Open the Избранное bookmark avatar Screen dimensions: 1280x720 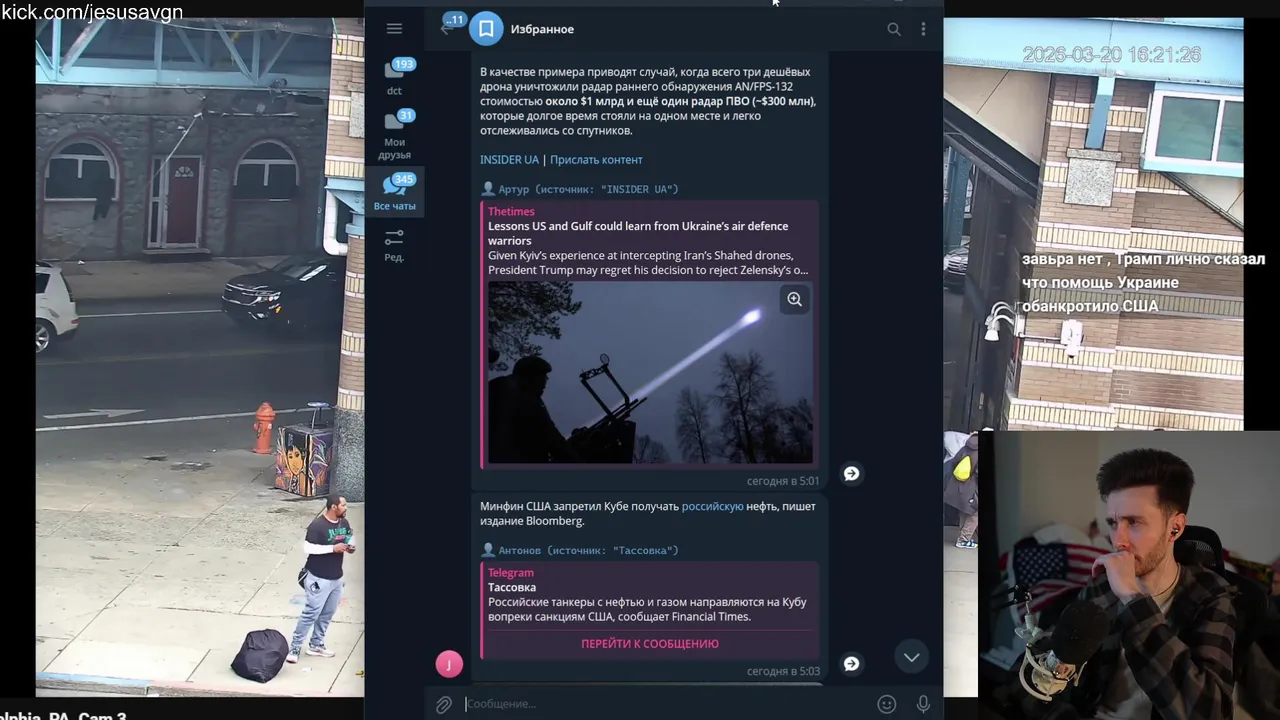(486, 29)
